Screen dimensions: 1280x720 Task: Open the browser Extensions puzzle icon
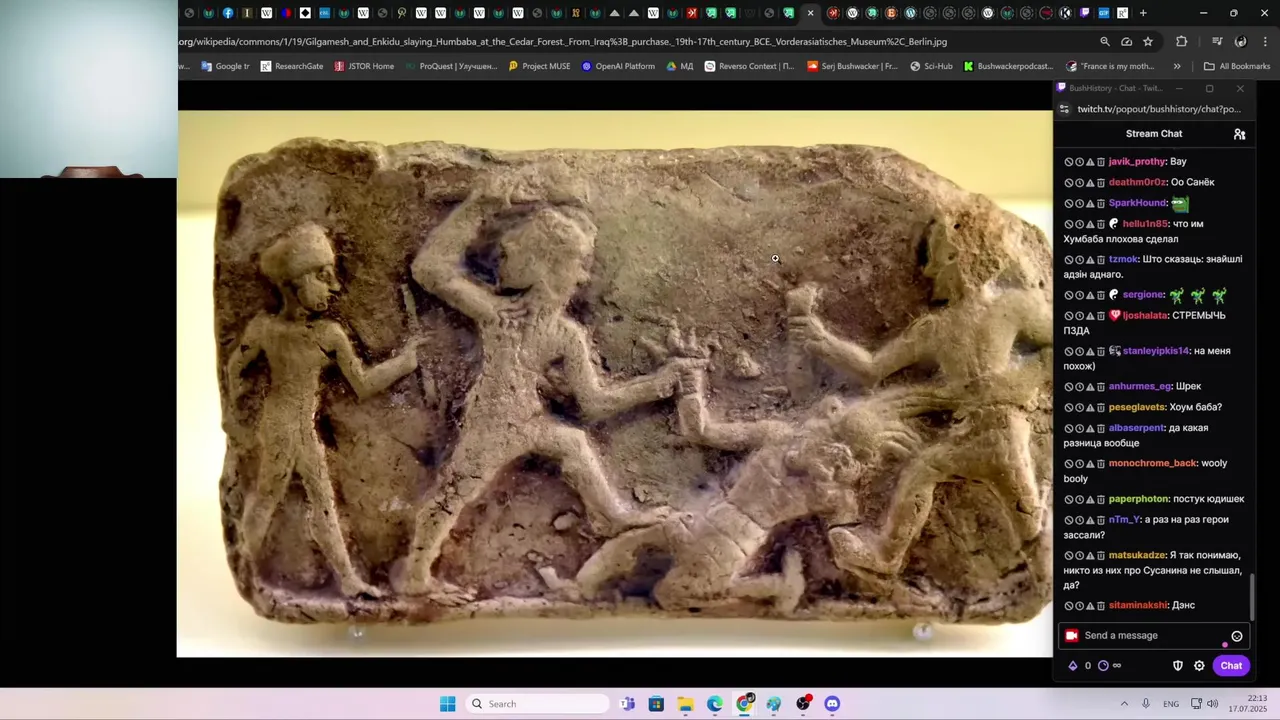click(x=1182, y=42)
